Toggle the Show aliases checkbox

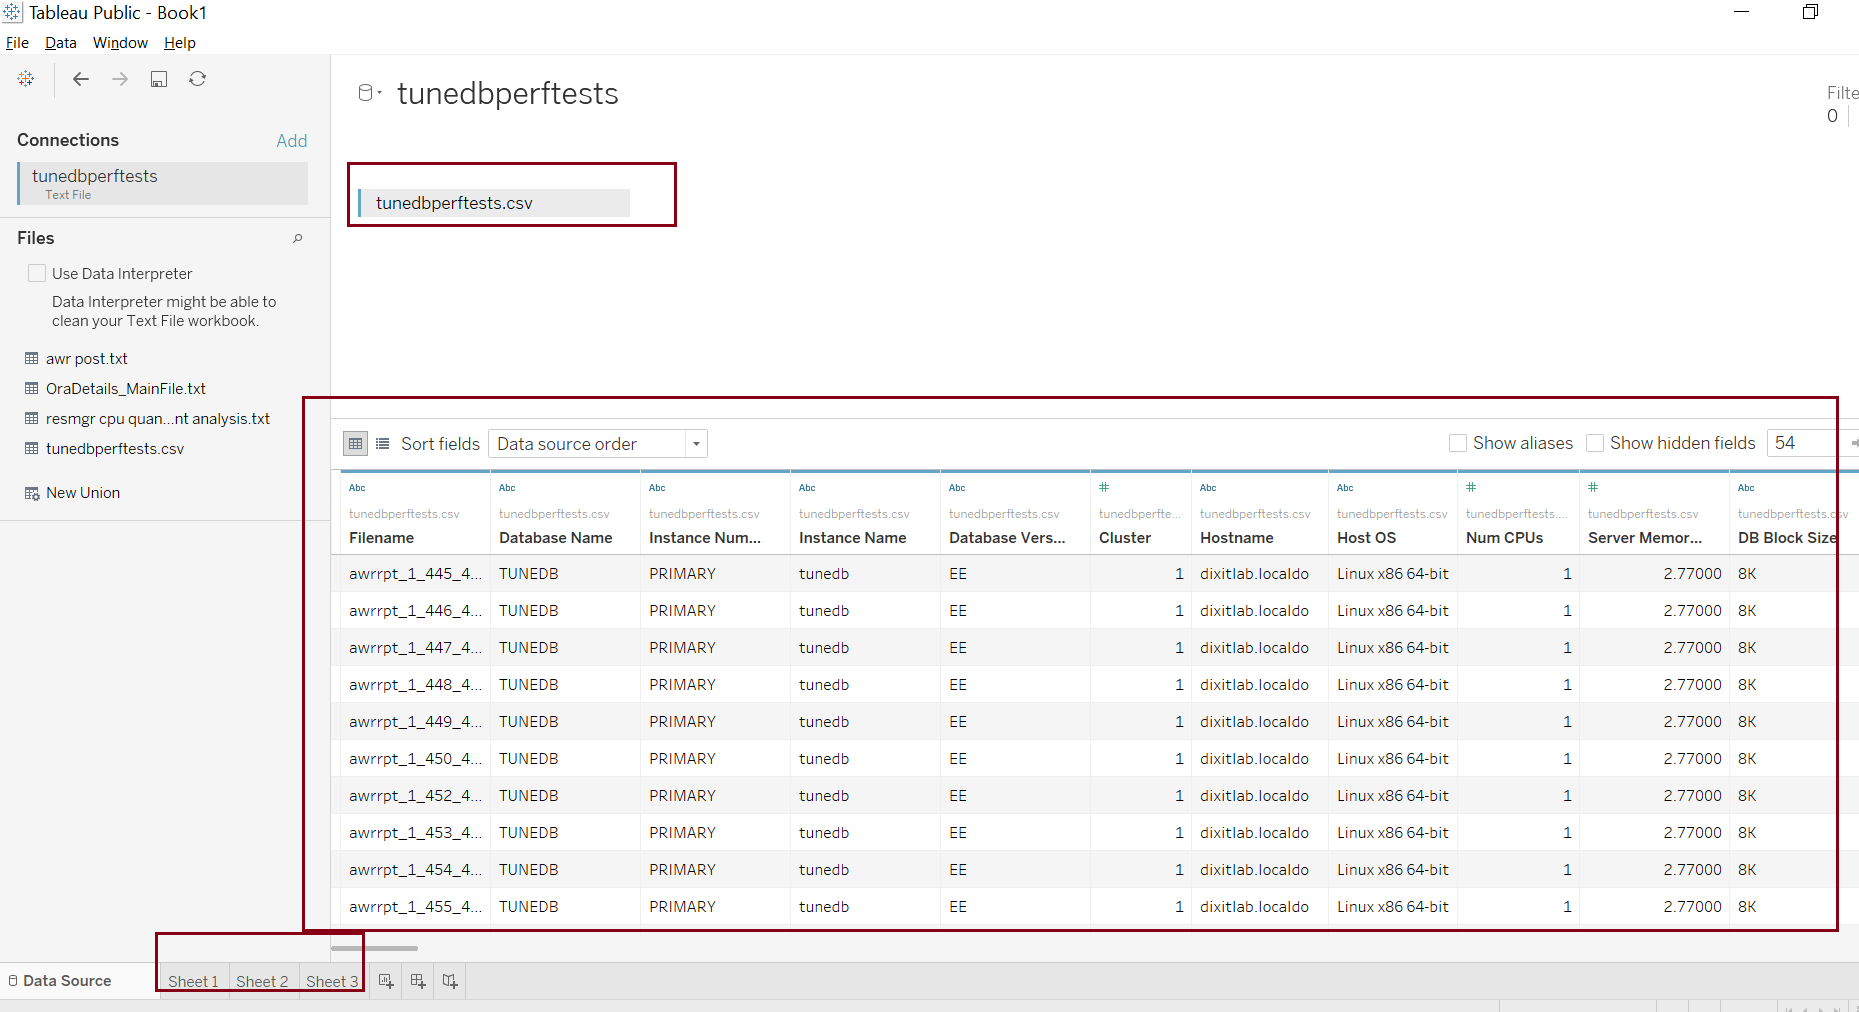click(1458, 443)
